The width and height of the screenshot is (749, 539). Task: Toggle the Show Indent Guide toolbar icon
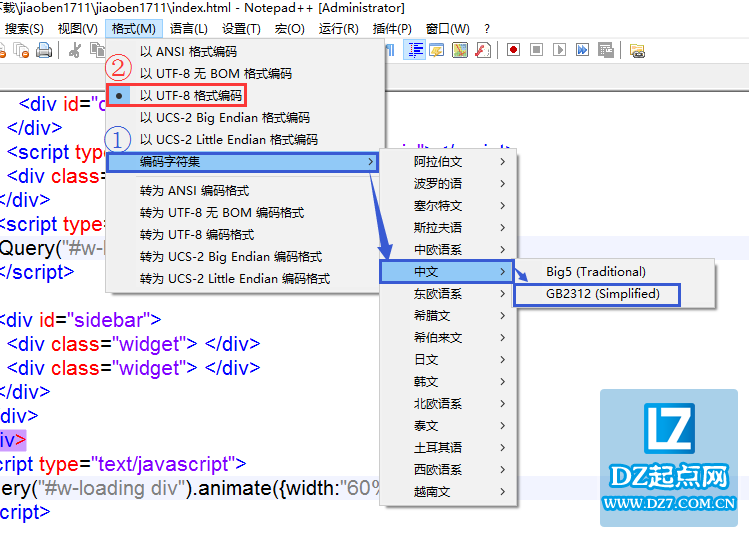(x=415, y=50)
